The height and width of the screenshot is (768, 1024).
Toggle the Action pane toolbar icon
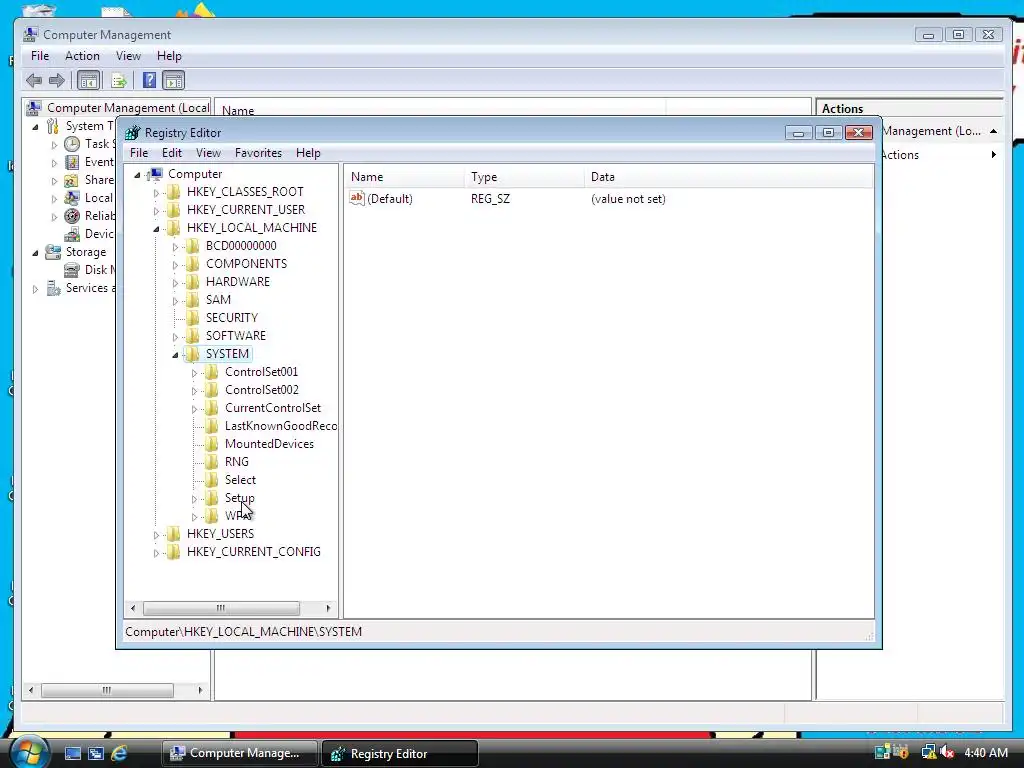point(173,80)
